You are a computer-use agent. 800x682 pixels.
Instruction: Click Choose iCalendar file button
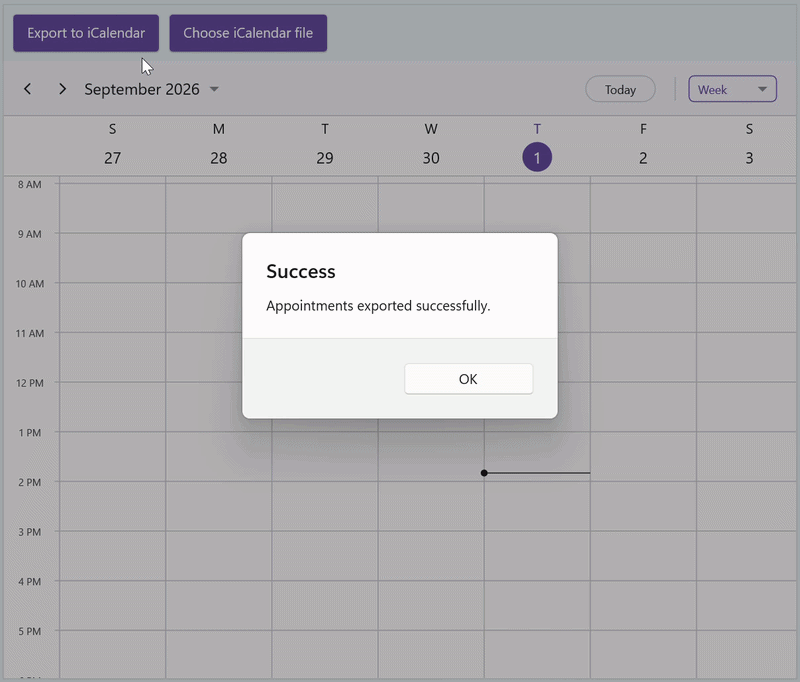(248, 33)
